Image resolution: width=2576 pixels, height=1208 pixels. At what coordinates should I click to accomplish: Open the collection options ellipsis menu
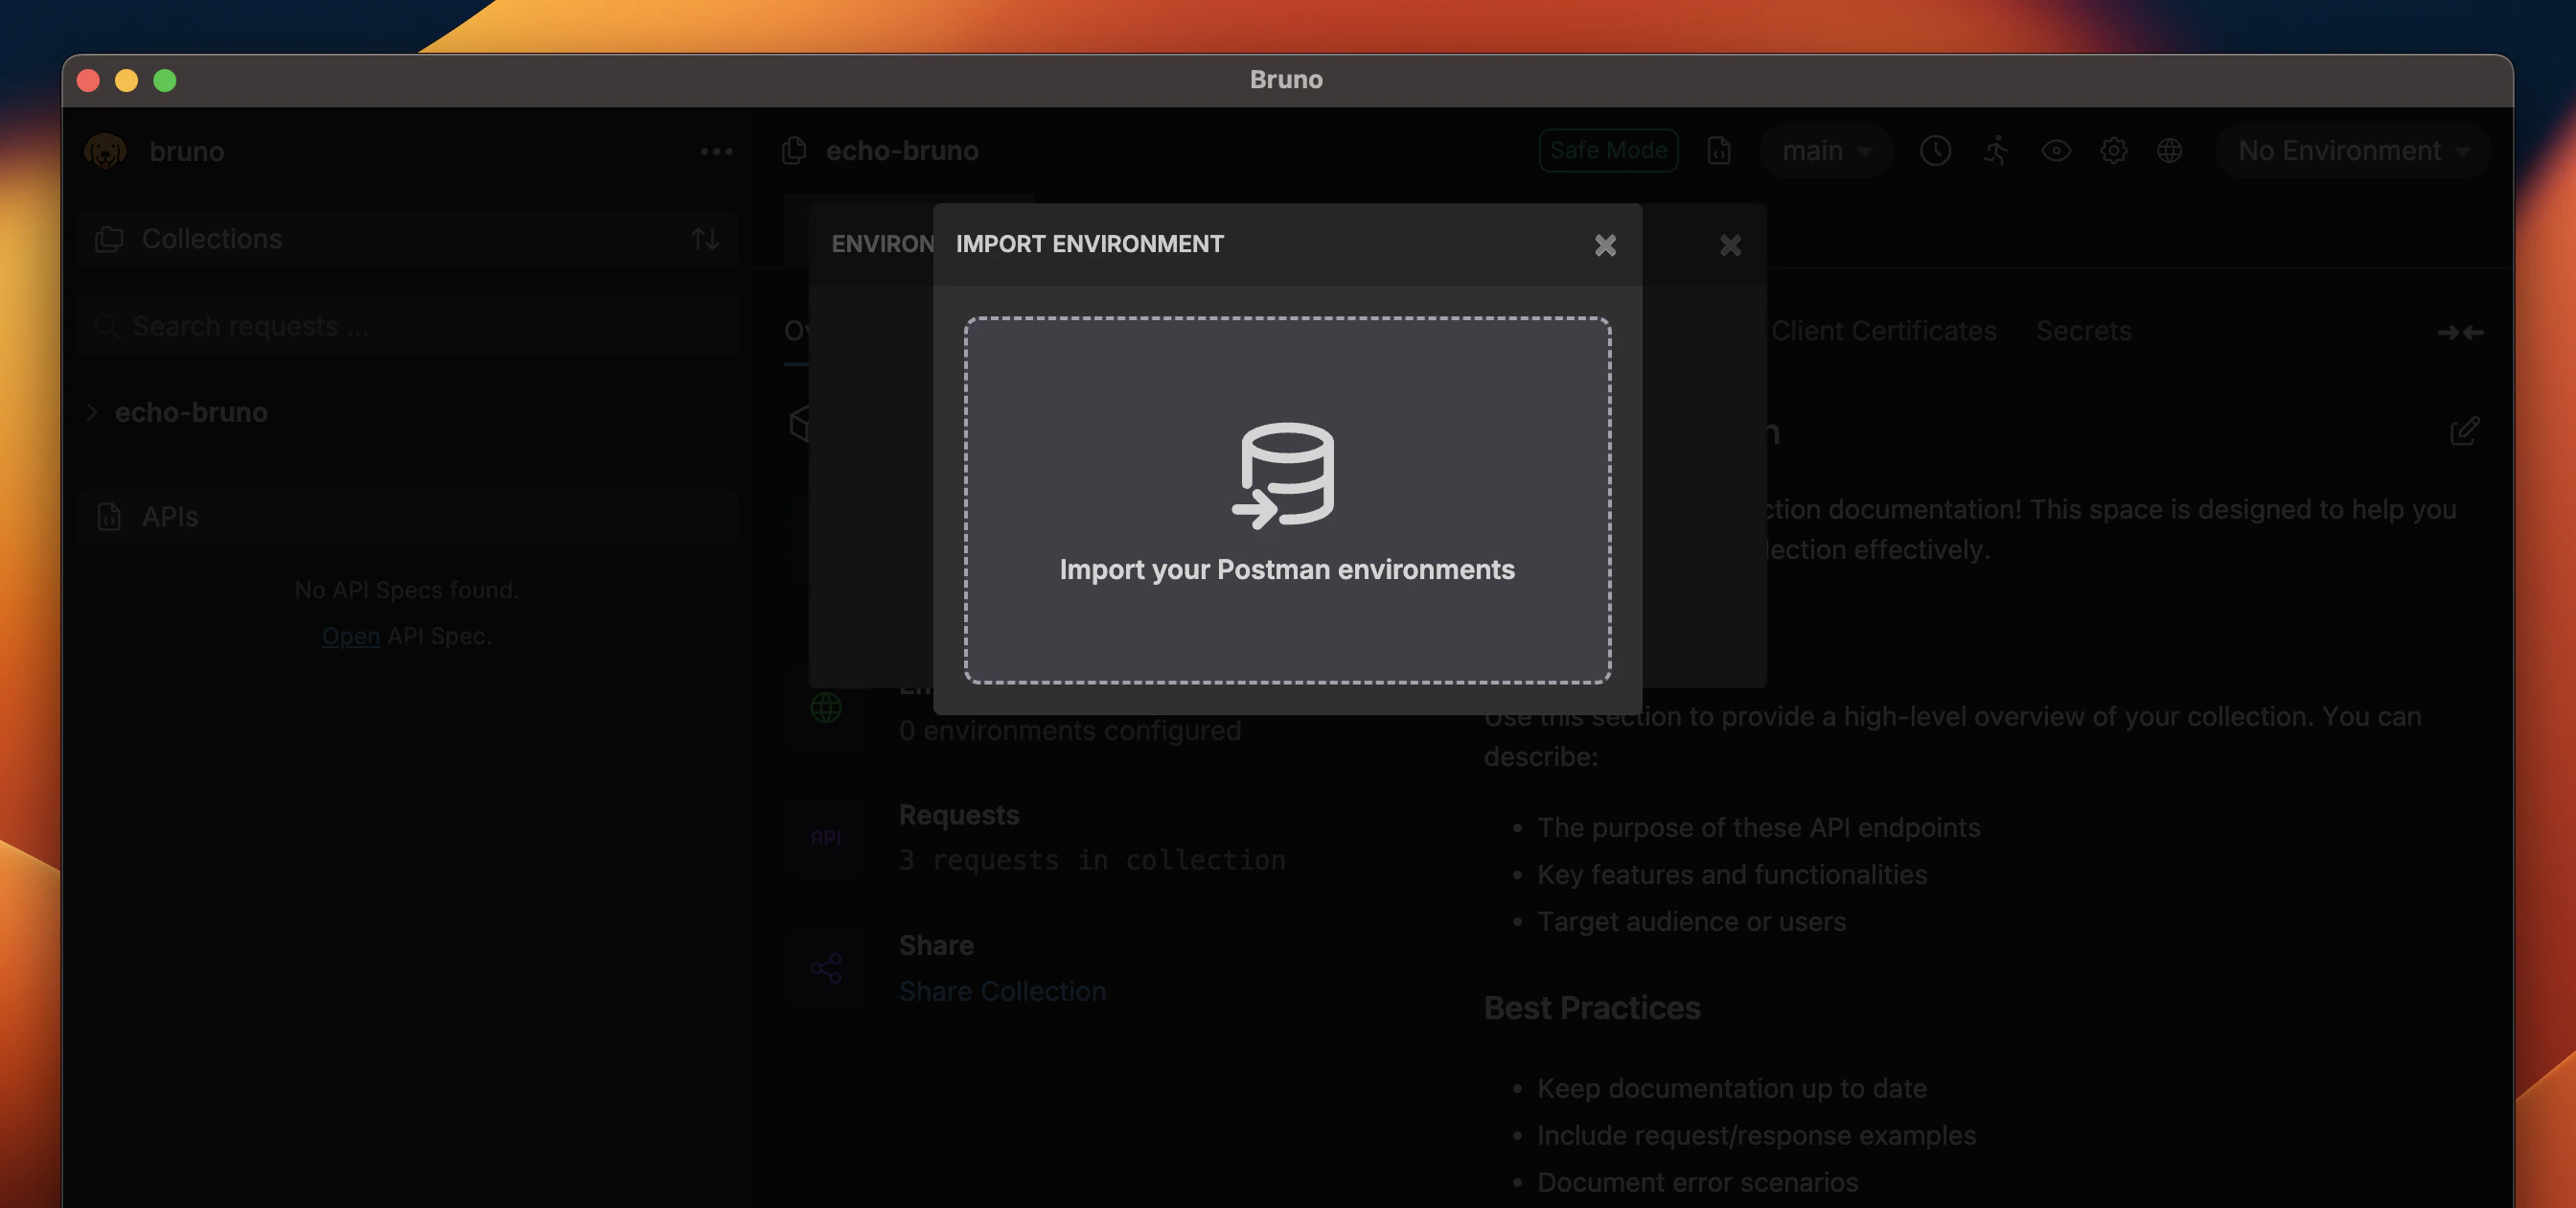[x=716, y=151]
